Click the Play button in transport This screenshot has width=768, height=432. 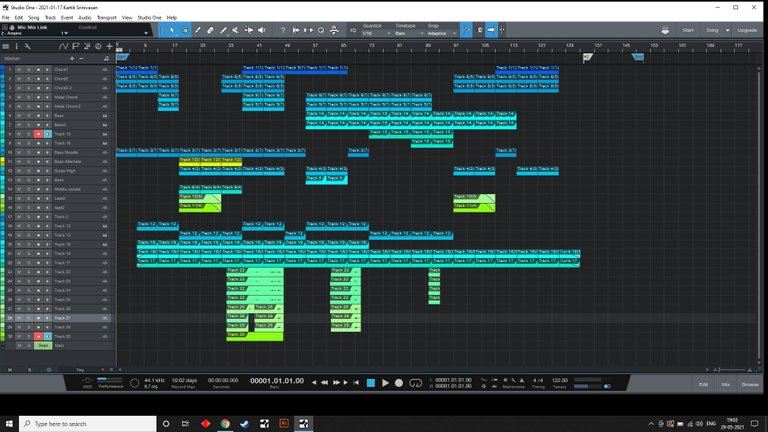click(385, 383)
